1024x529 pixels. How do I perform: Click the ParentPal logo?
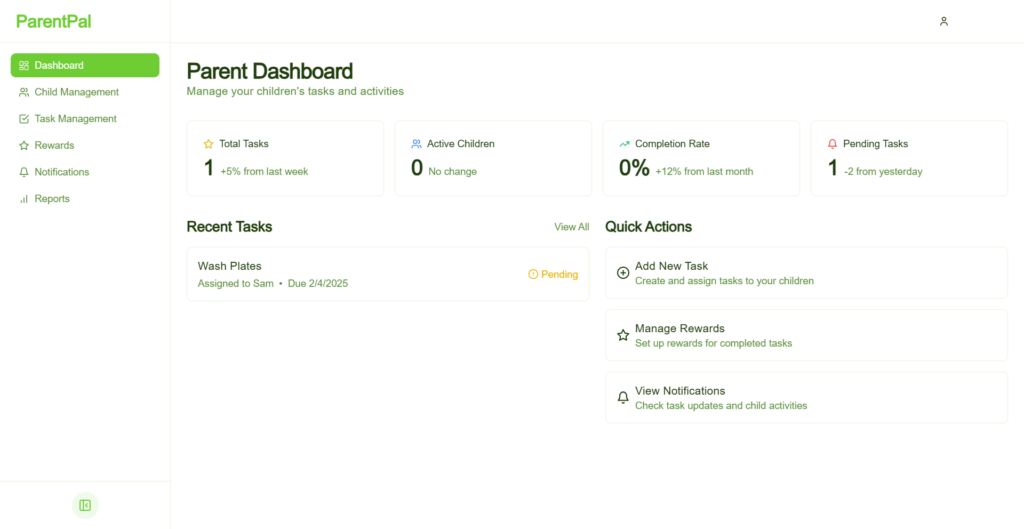(x=54, y=22)
